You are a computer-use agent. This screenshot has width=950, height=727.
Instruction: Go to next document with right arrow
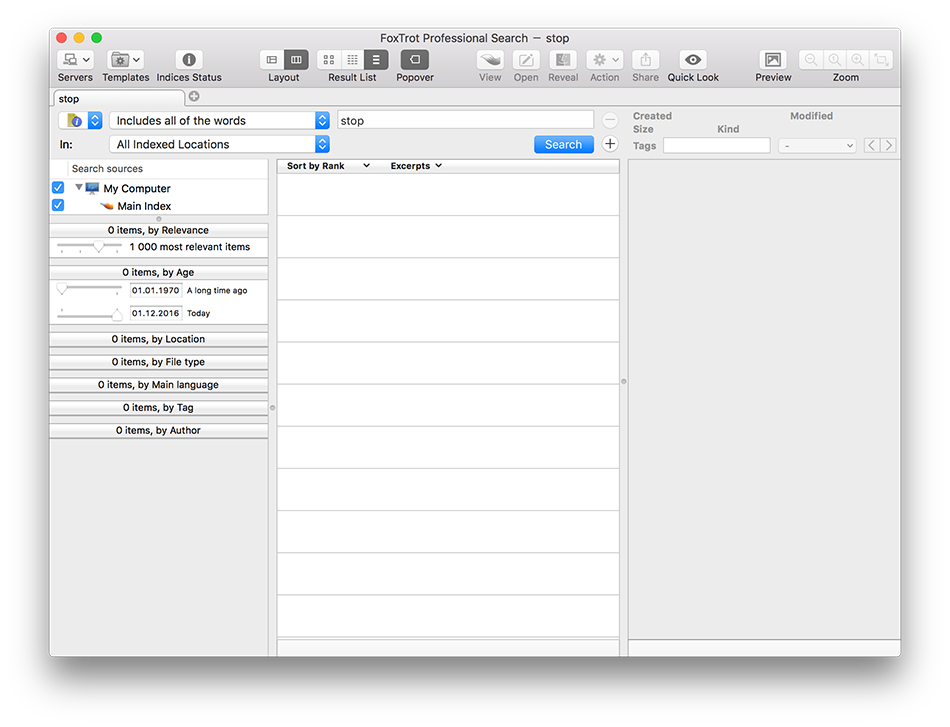point(889,145)
